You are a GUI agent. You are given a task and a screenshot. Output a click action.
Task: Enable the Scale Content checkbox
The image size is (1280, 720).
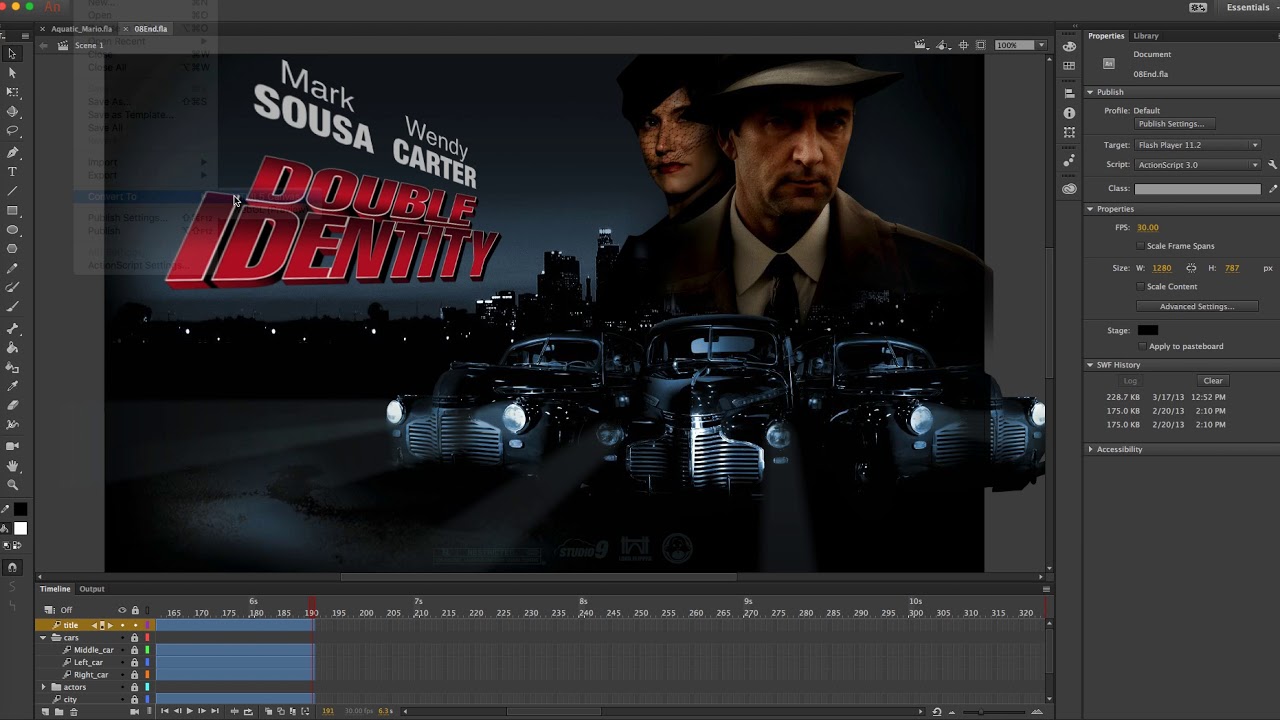coord(1140,286)
